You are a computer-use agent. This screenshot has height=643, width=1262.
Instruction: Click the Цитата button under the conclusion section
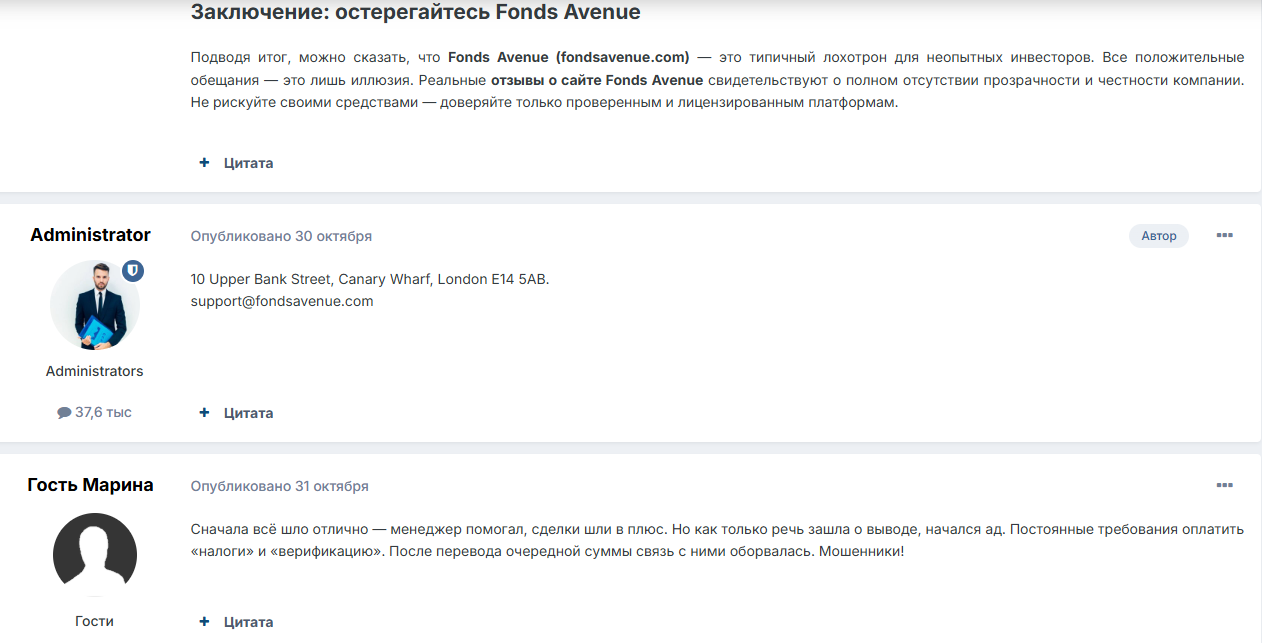[248, 162]
